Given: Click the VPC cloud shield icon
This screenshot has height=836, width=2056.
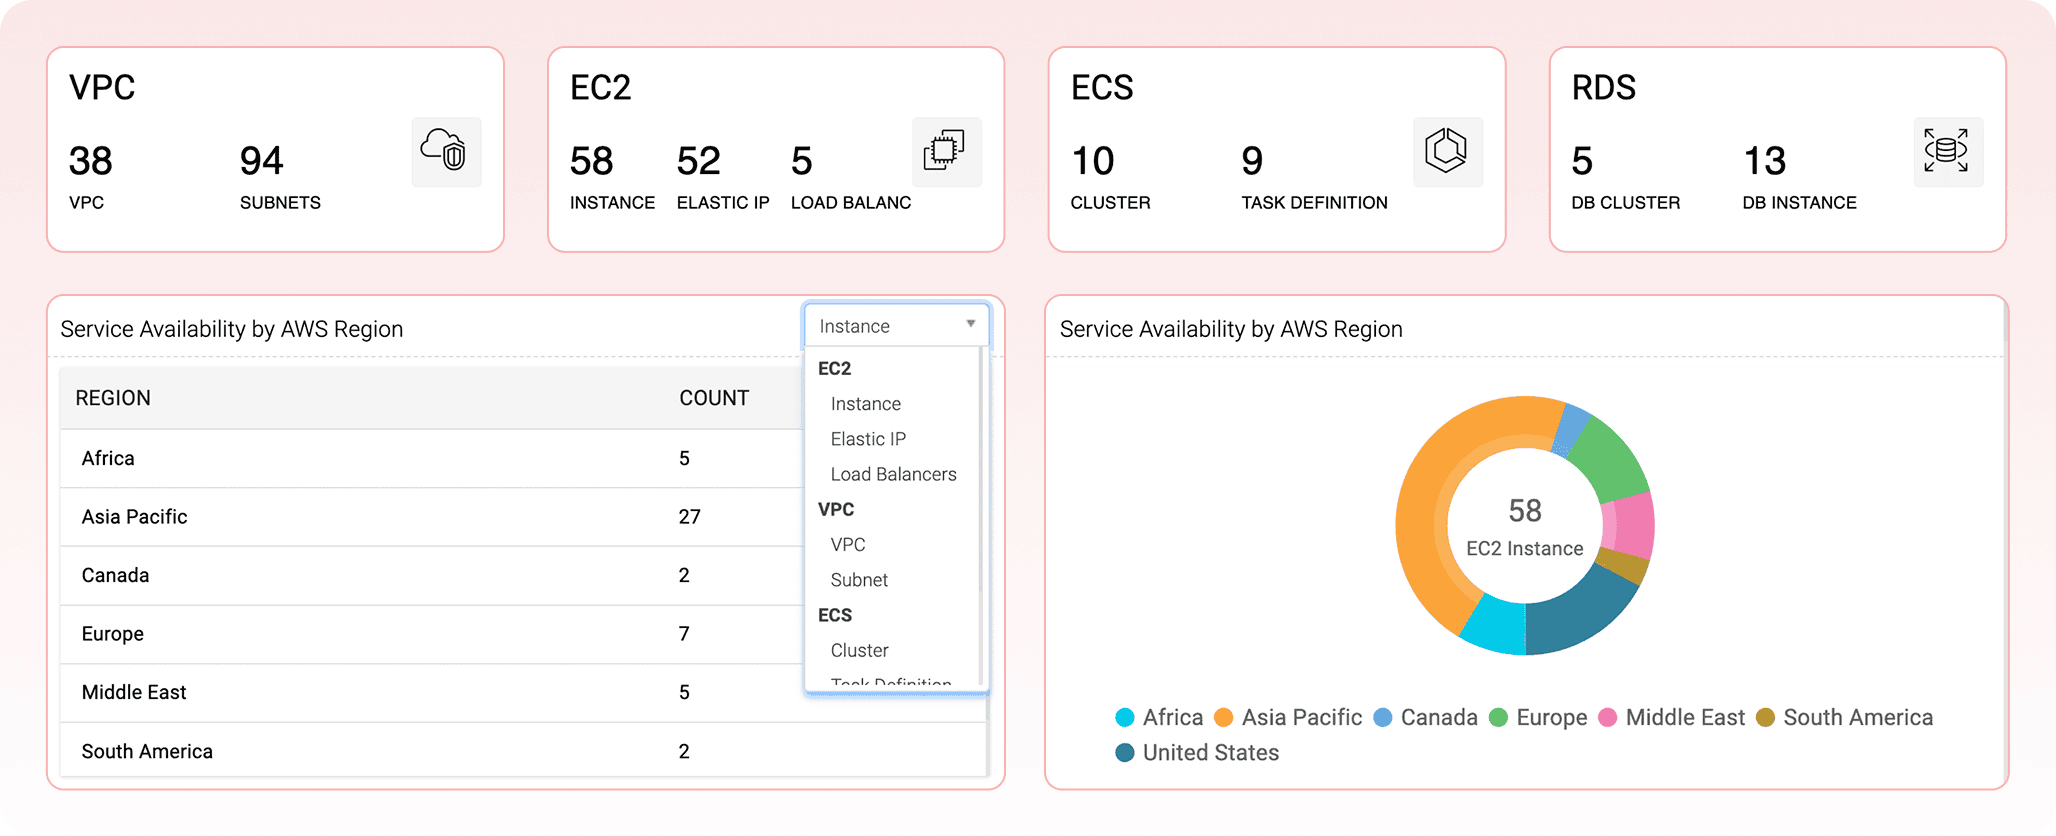Looking at the screenshot, I should [446, 152].
